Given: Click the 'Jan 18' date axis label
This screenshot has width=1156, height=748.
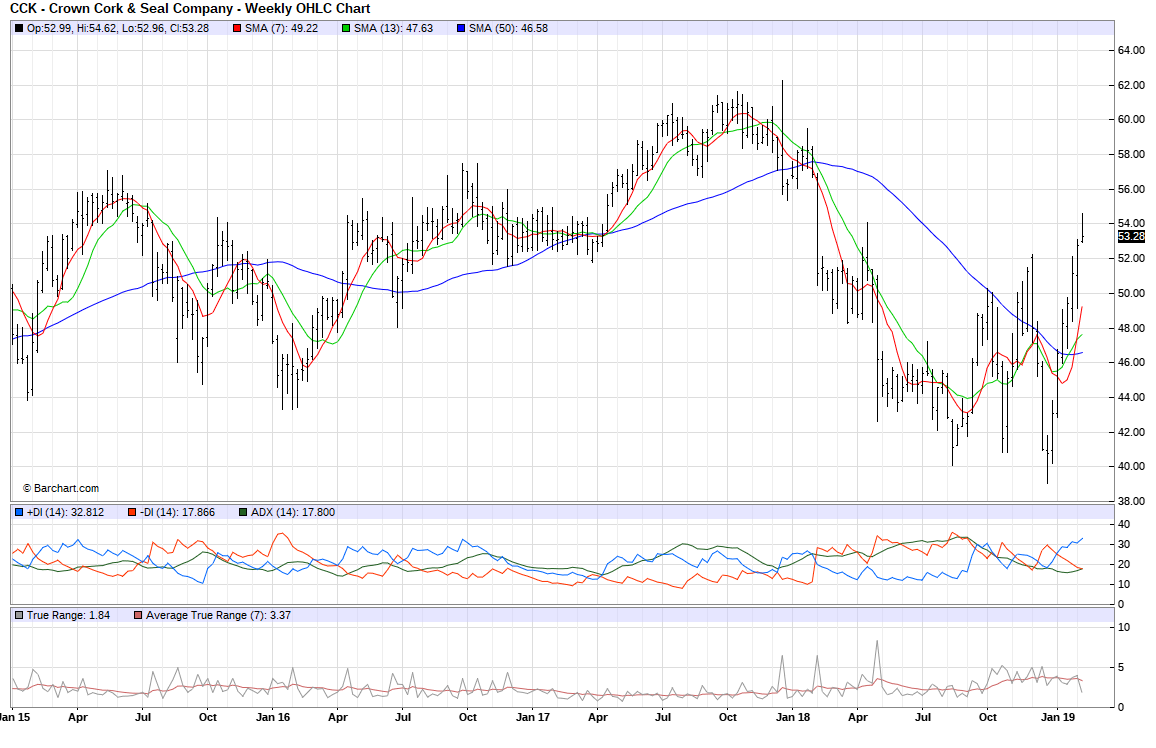Looking at the screenshot, I should 793,717.
